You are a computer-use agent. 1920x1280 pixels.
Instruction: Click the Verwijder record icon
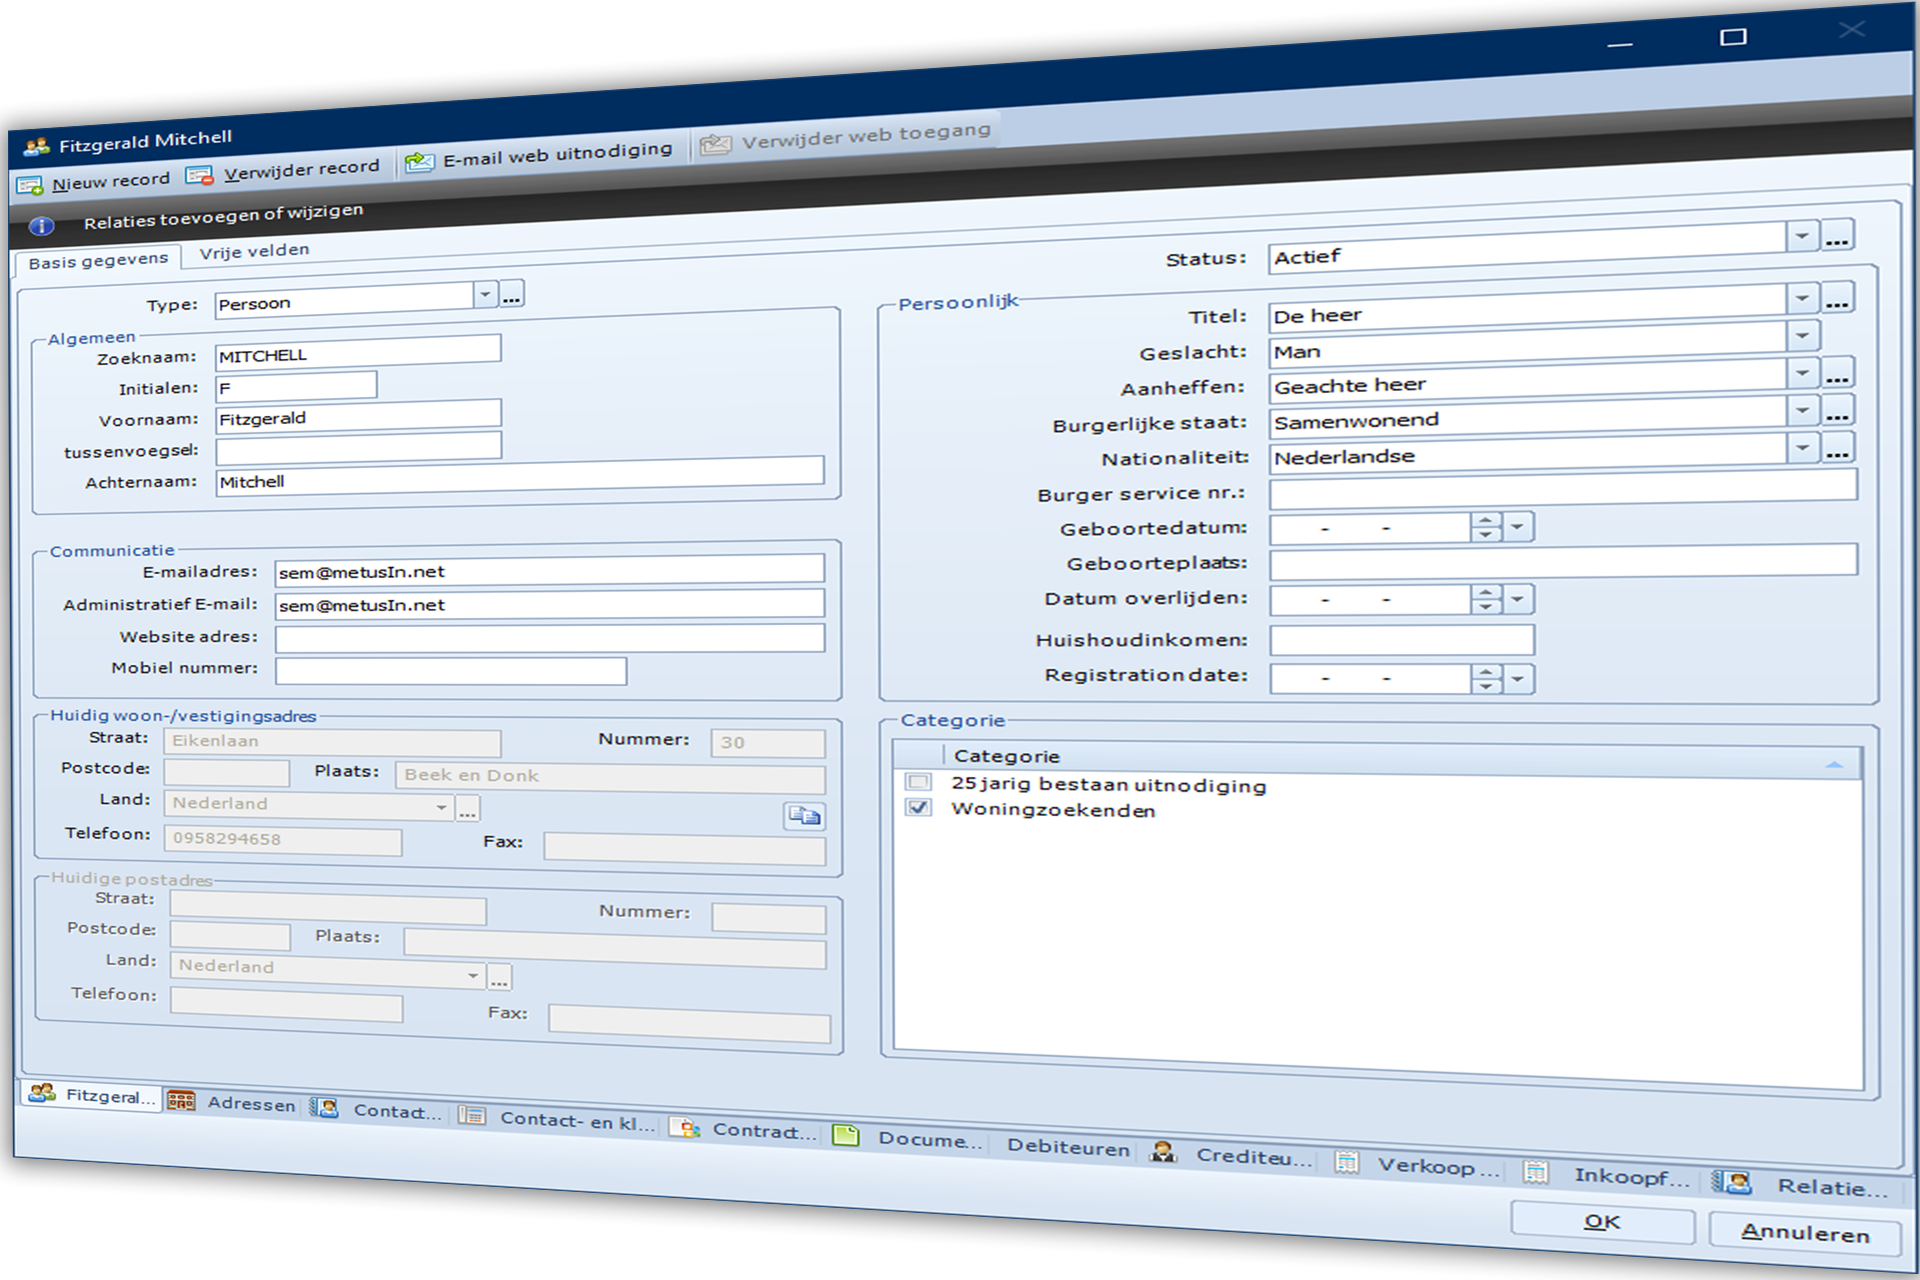click(x=200, y=176)
